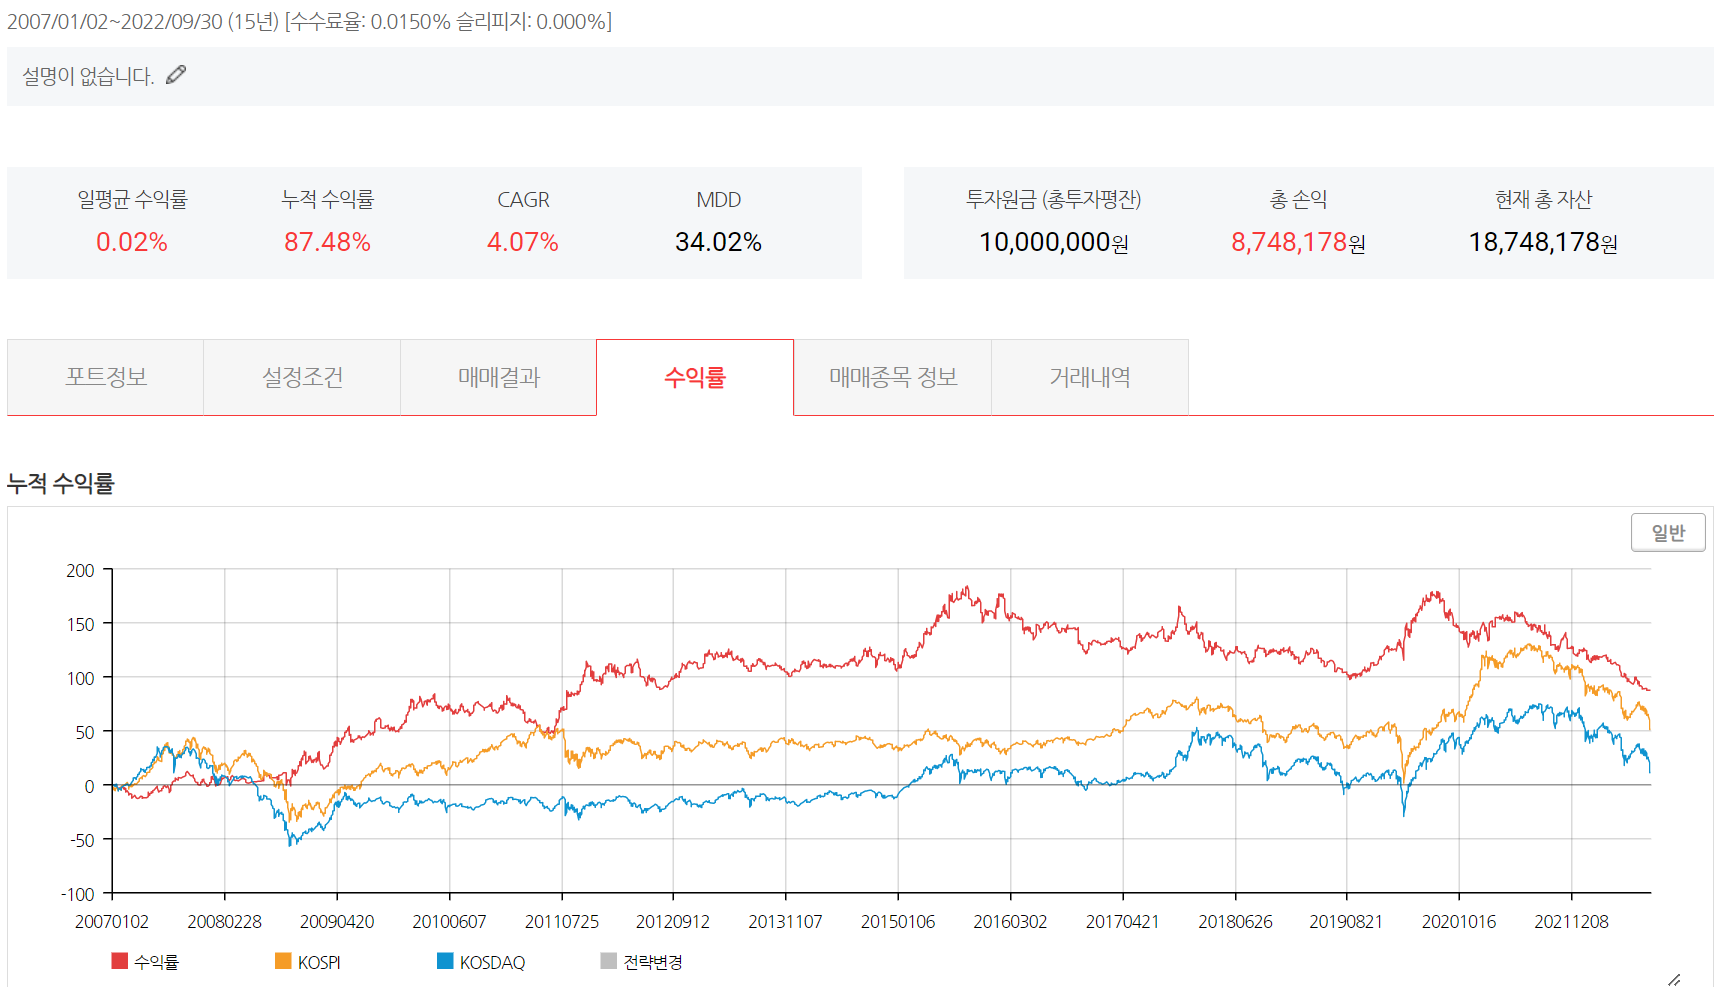
Task: Click the x-axis date label 20150106
Action: pyautogui.click(x=898, y=921)
